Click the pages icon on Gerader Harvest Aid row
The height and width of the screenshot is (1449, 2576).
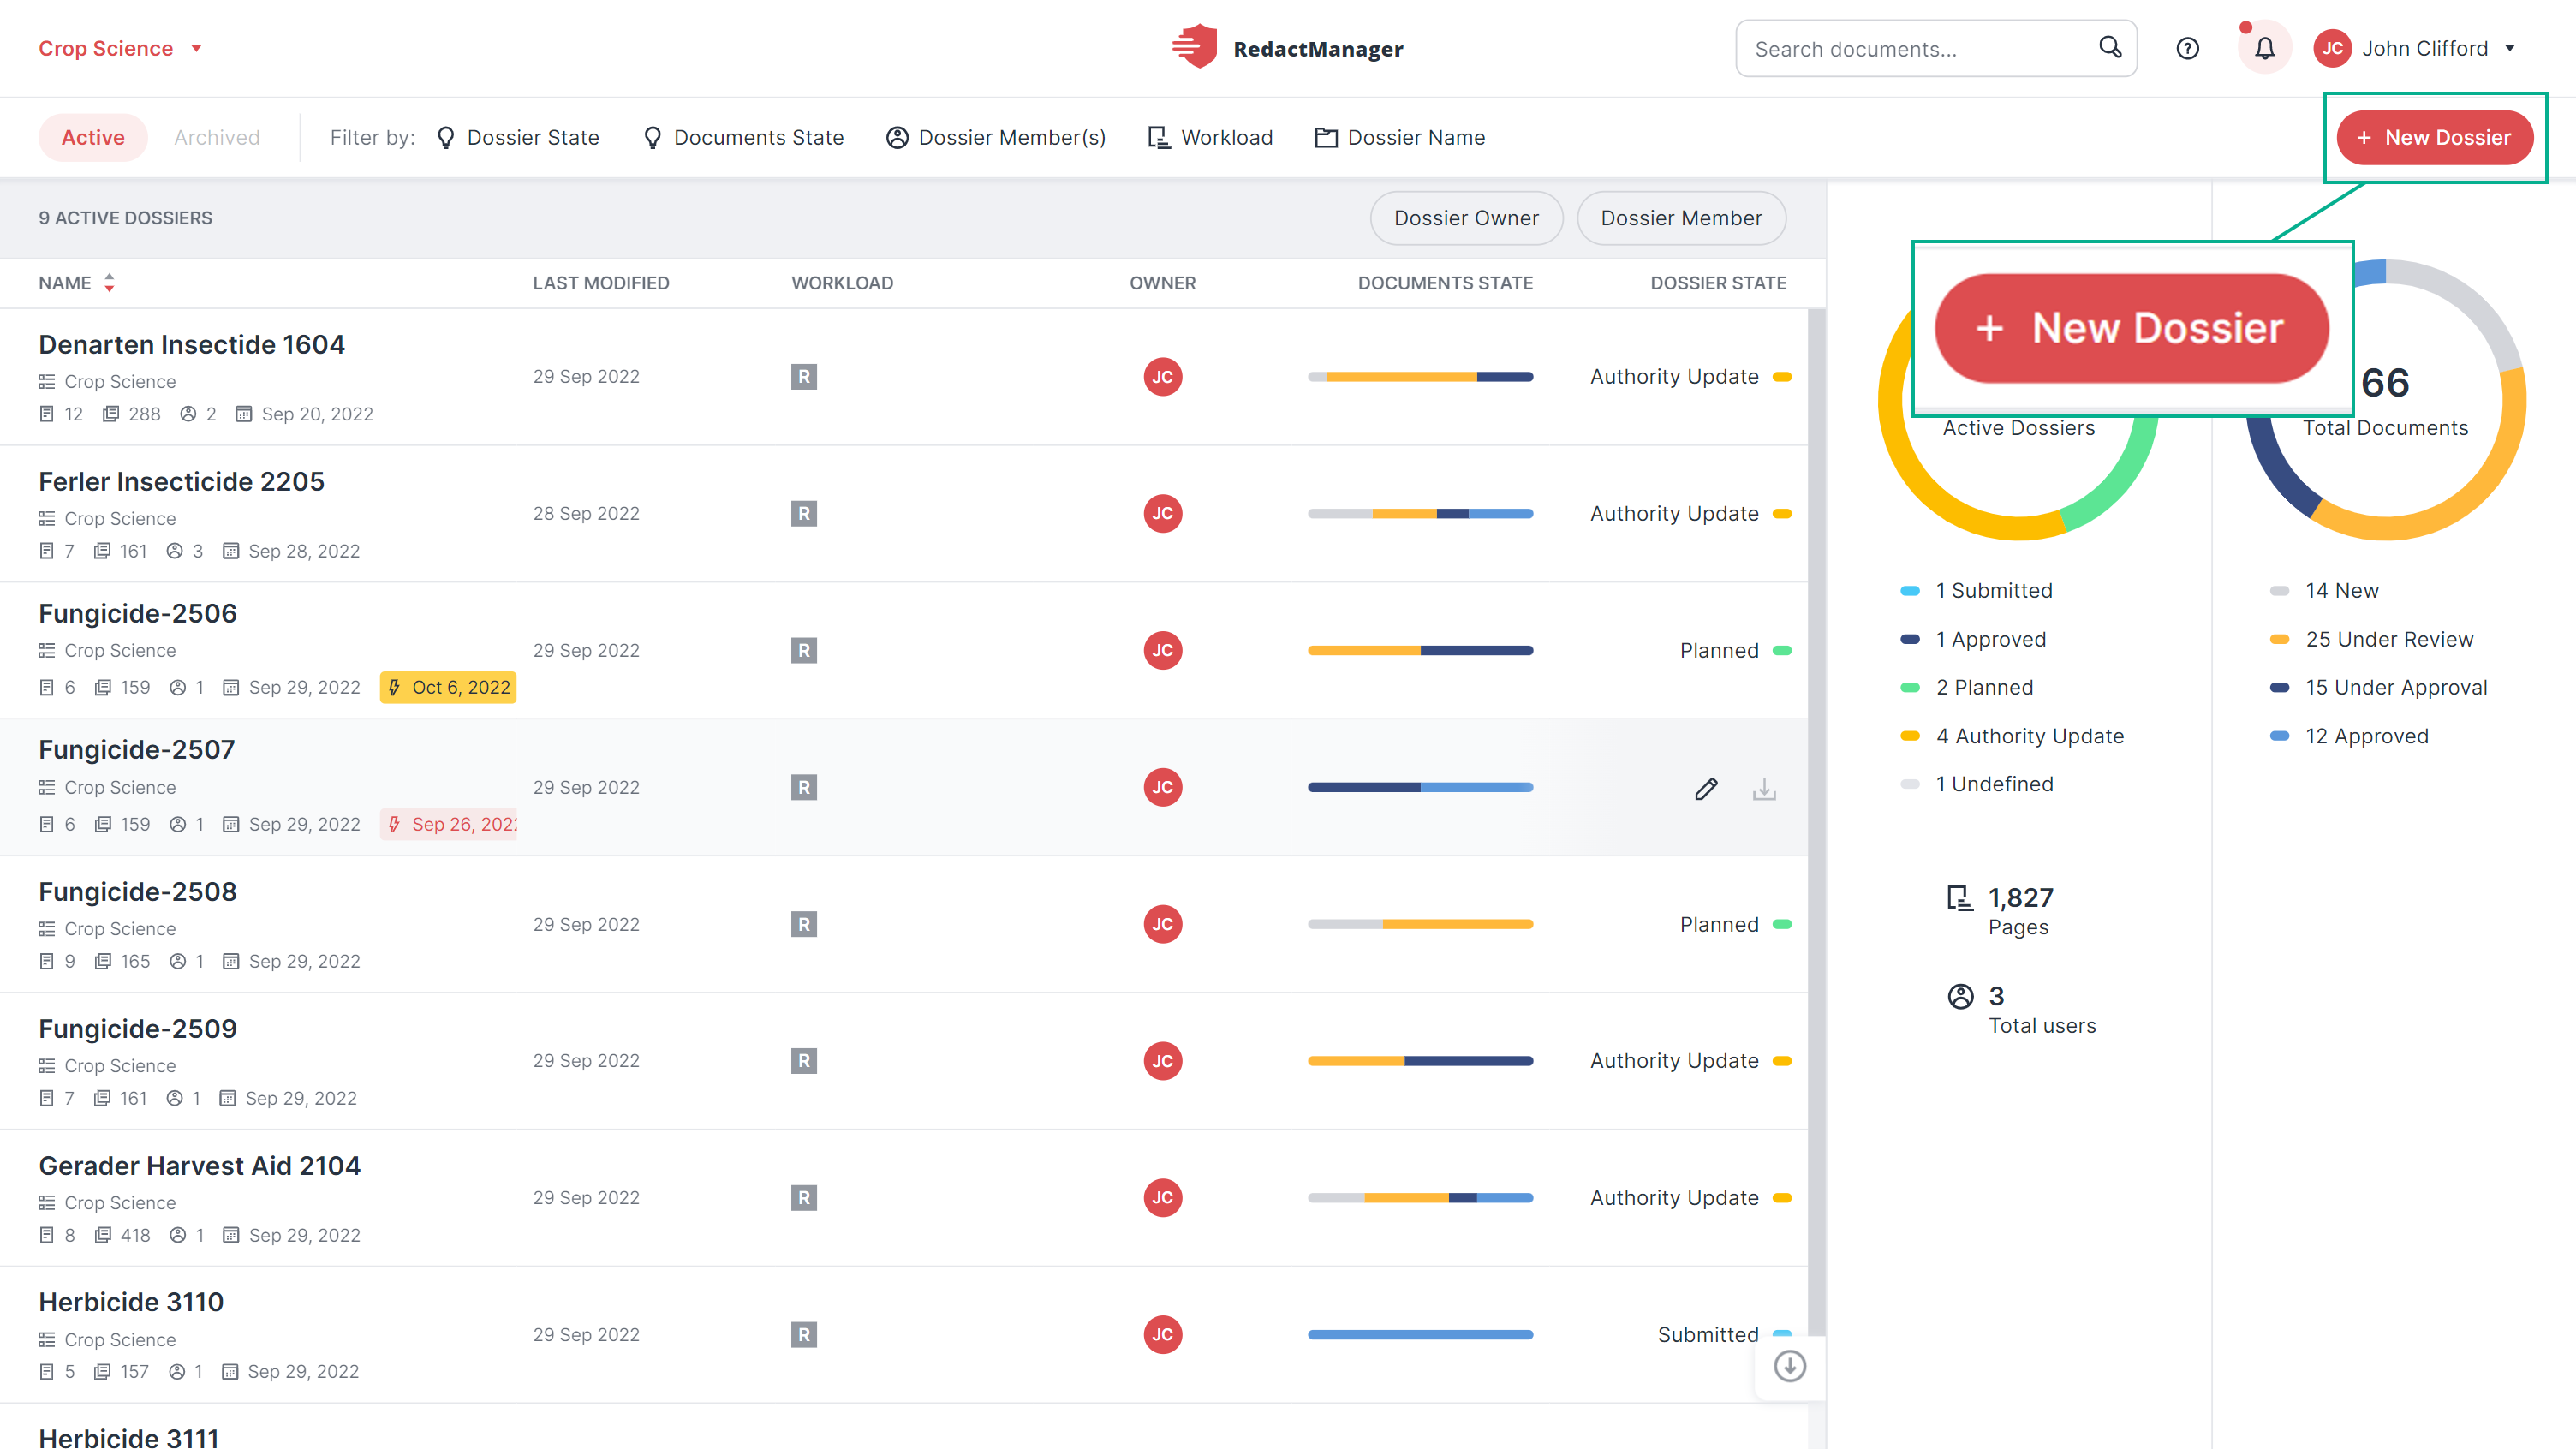(x=102, y=1236)
